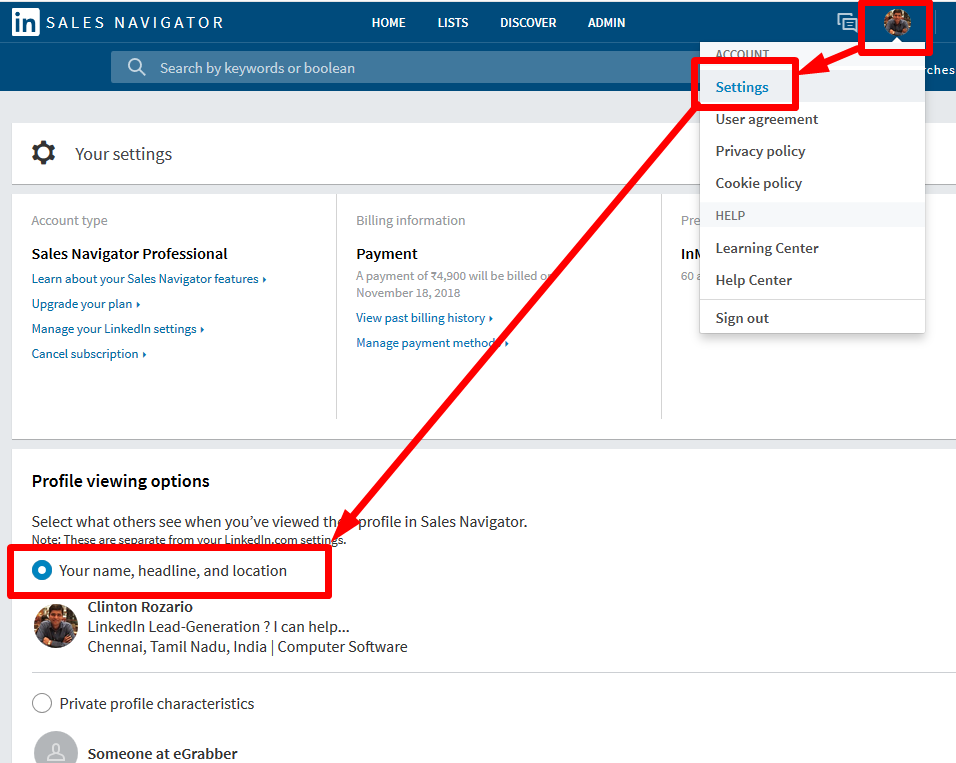The image size is (956, 763).
Task: Open Help Center menu item
Action: [754, 280]
